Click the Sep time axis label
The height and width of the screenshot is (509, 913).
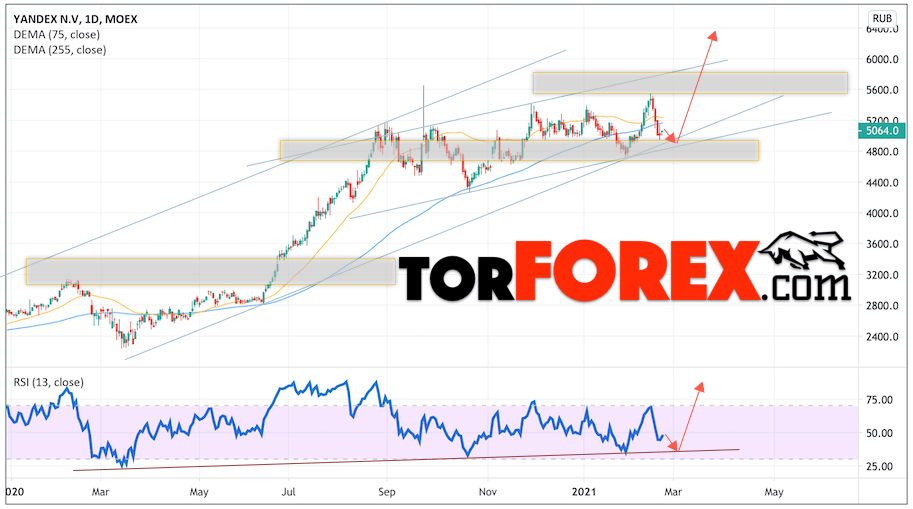click(x=387, y=492)
